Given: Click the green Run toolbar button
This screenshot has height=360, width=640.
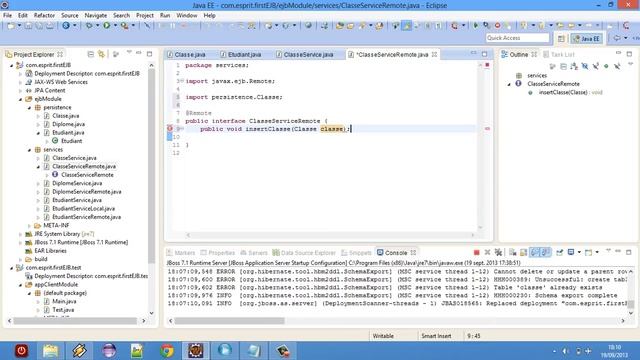Looking at the screenshot, I should point(107,26).
